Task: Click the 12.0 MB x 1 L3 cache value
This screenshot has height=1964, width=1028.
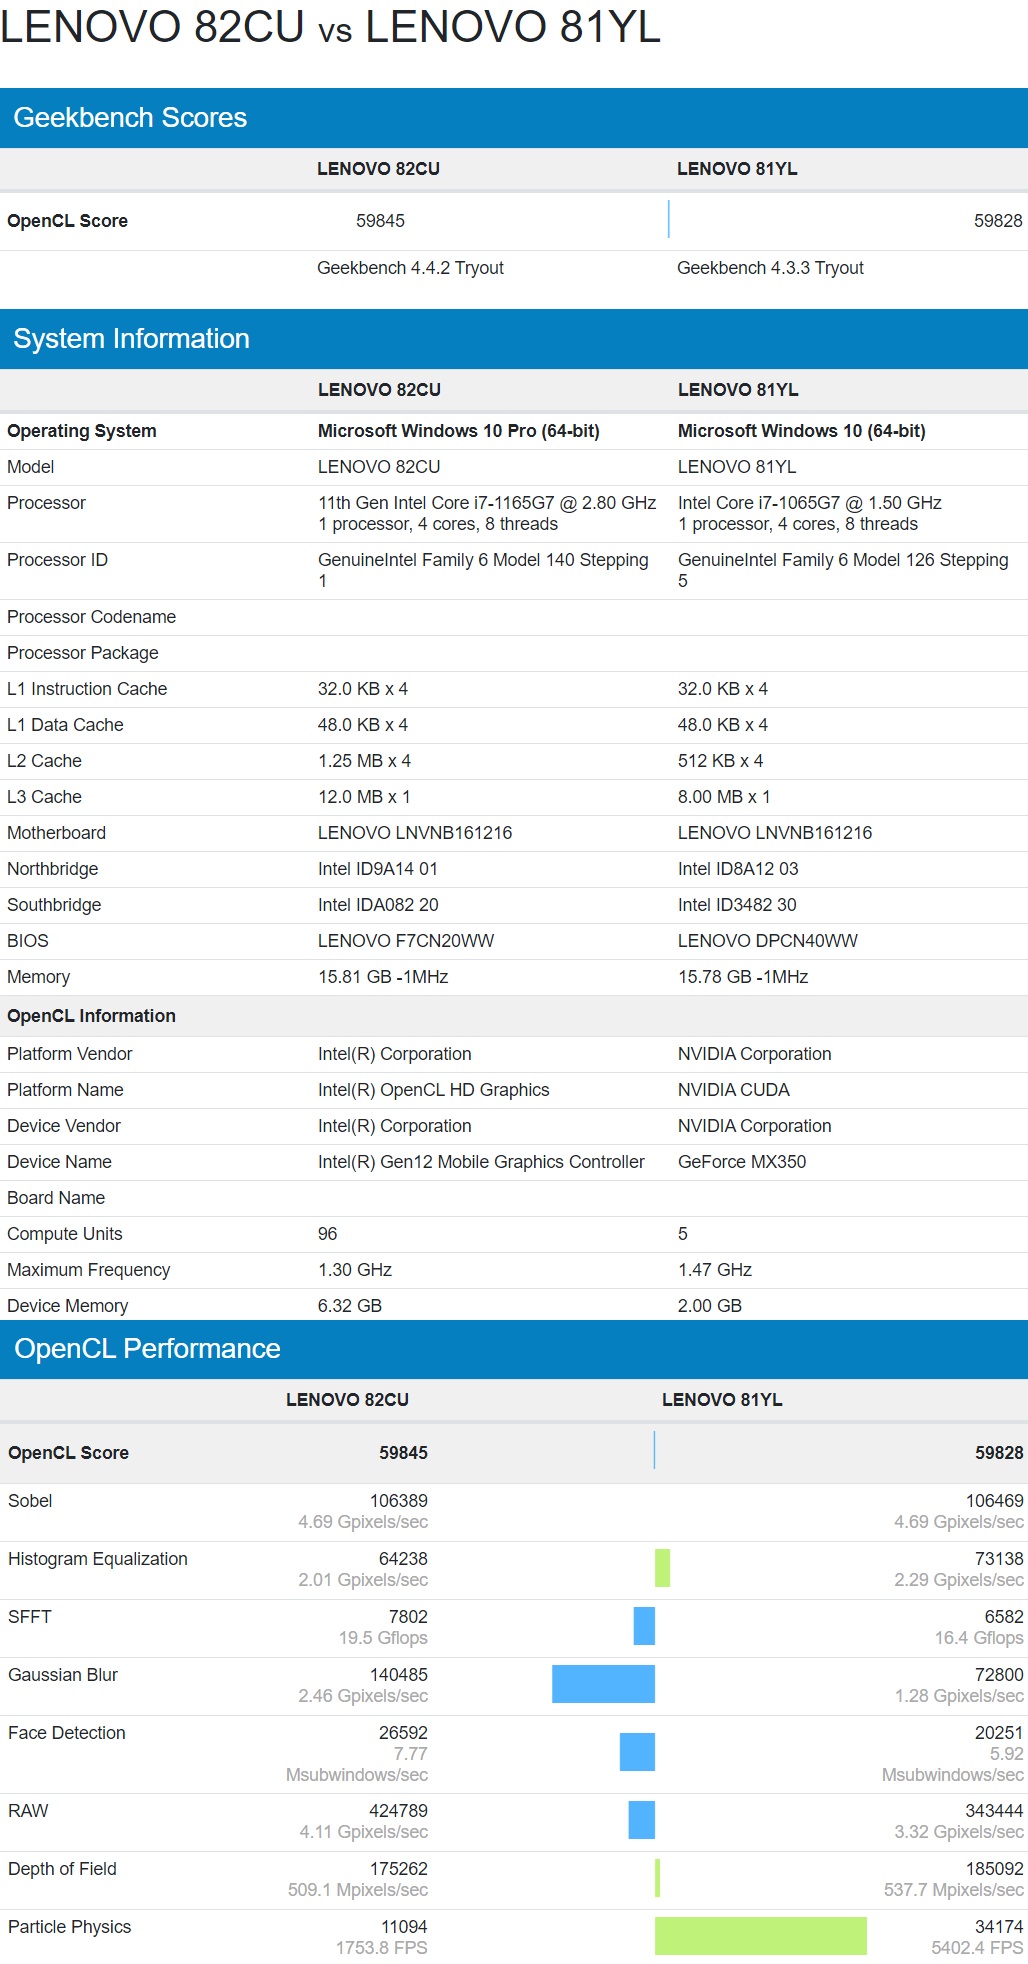Action: coord(364,797)
